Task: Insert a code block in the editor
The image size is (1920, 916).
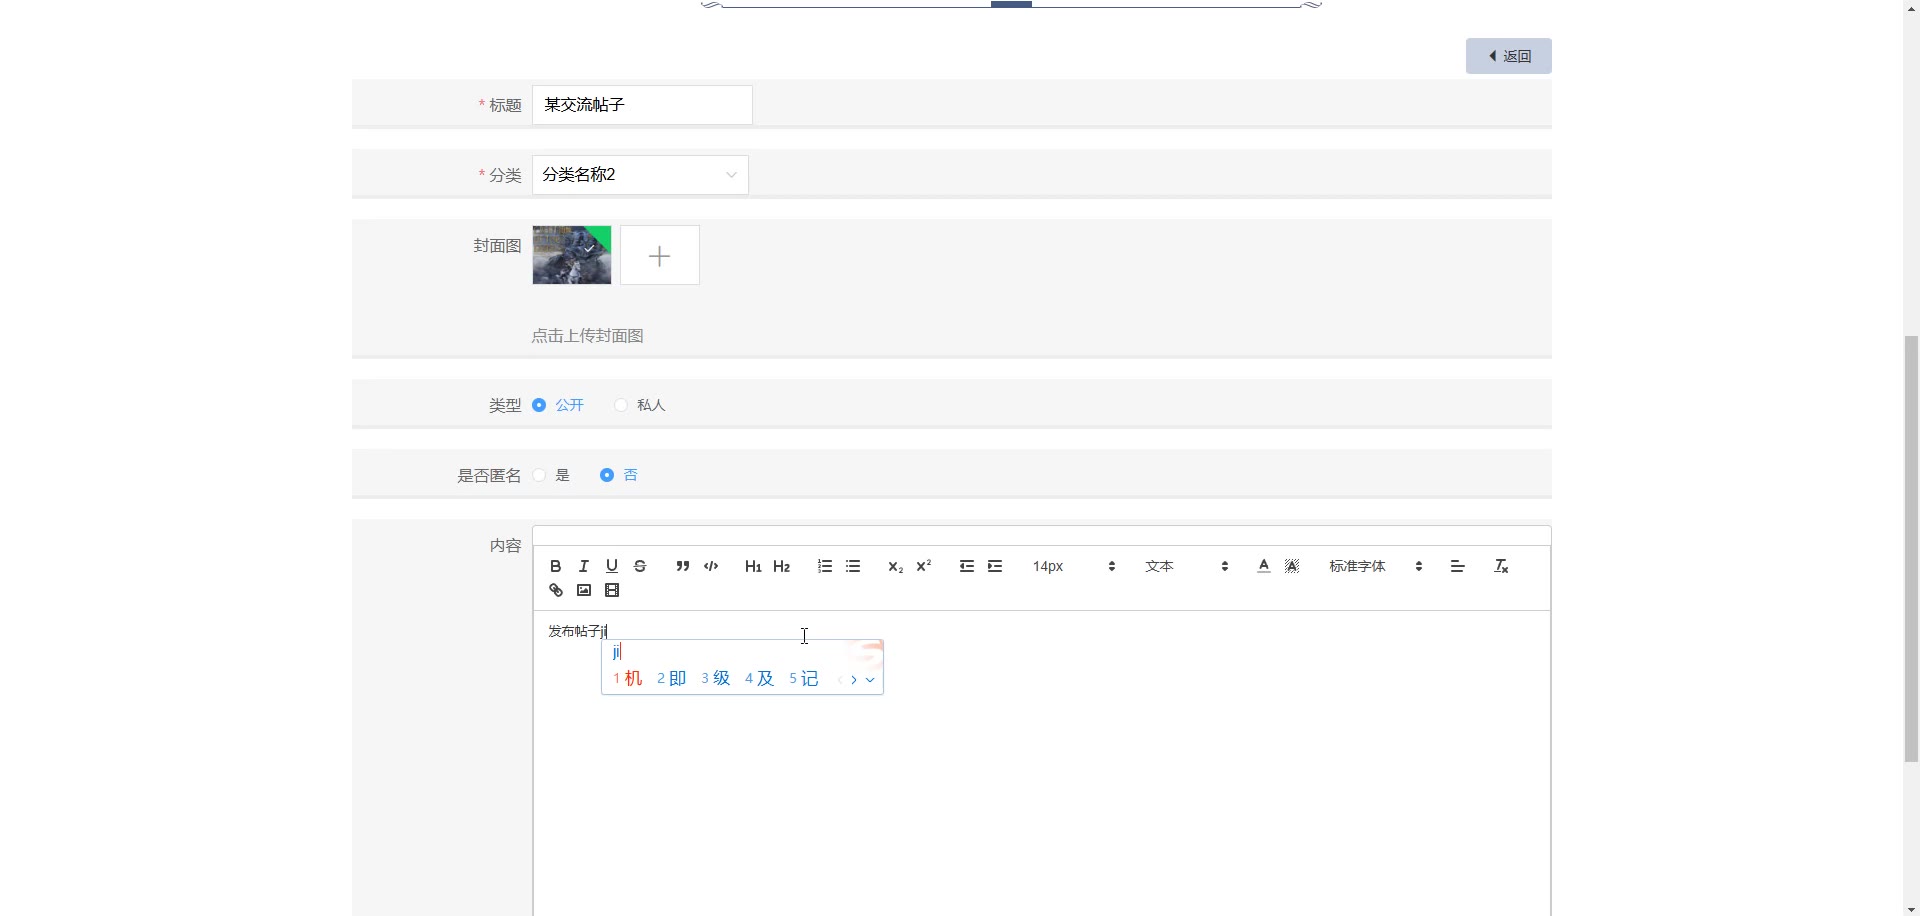Action: pos(711,566)
